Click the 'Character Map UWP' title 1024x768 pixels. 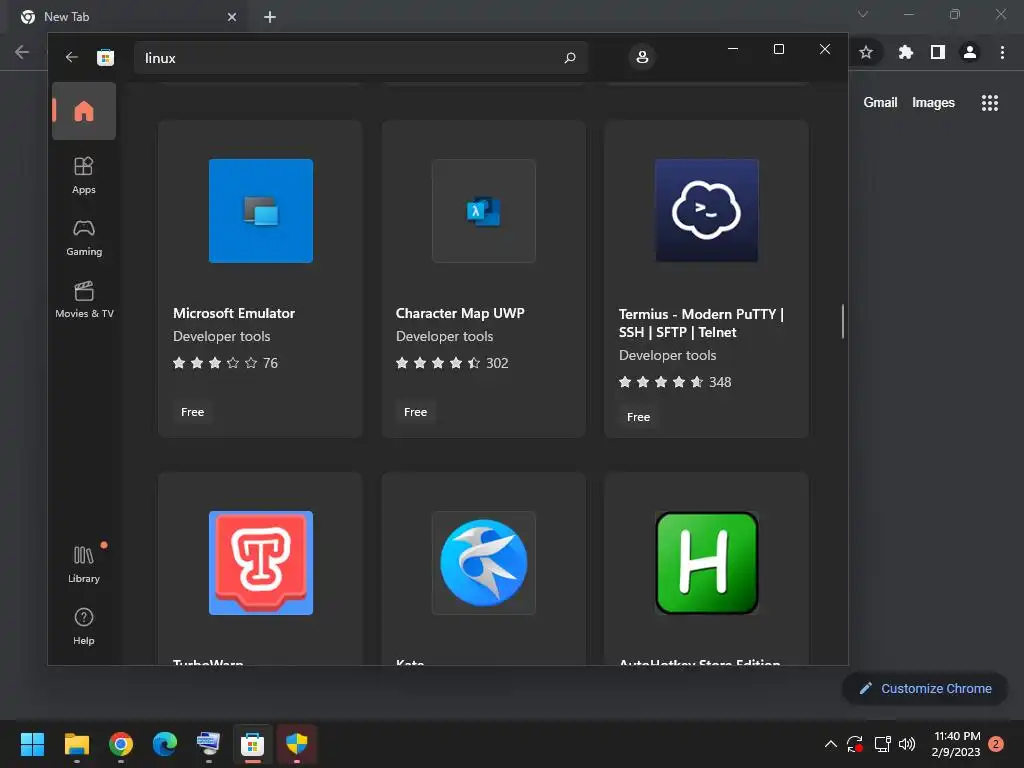[x=460, y=313]
